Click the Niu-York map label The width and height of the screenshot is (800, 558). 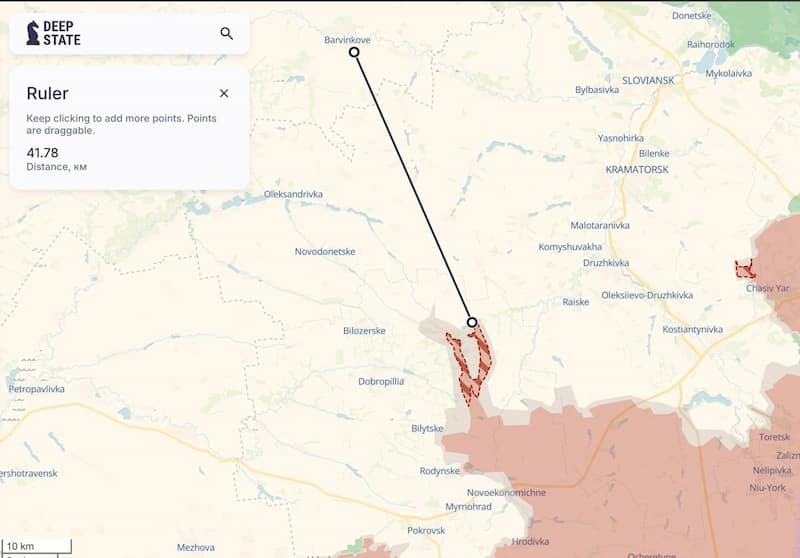click(x=767, y=488)
